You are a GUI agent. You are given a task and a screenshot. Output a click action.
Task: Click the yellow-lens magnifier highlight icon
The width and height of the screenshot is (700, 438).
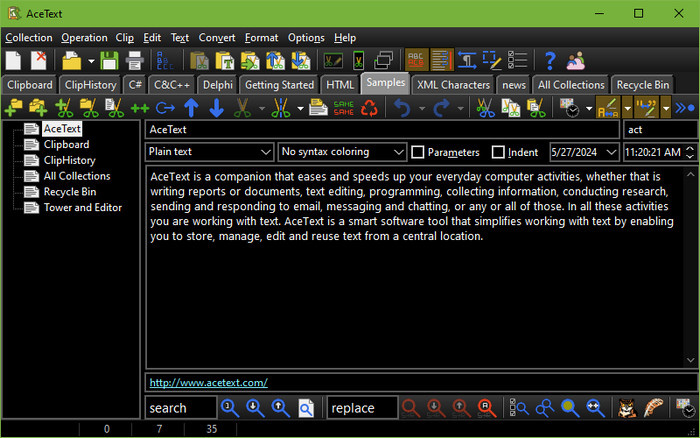[x=570, y=408]
